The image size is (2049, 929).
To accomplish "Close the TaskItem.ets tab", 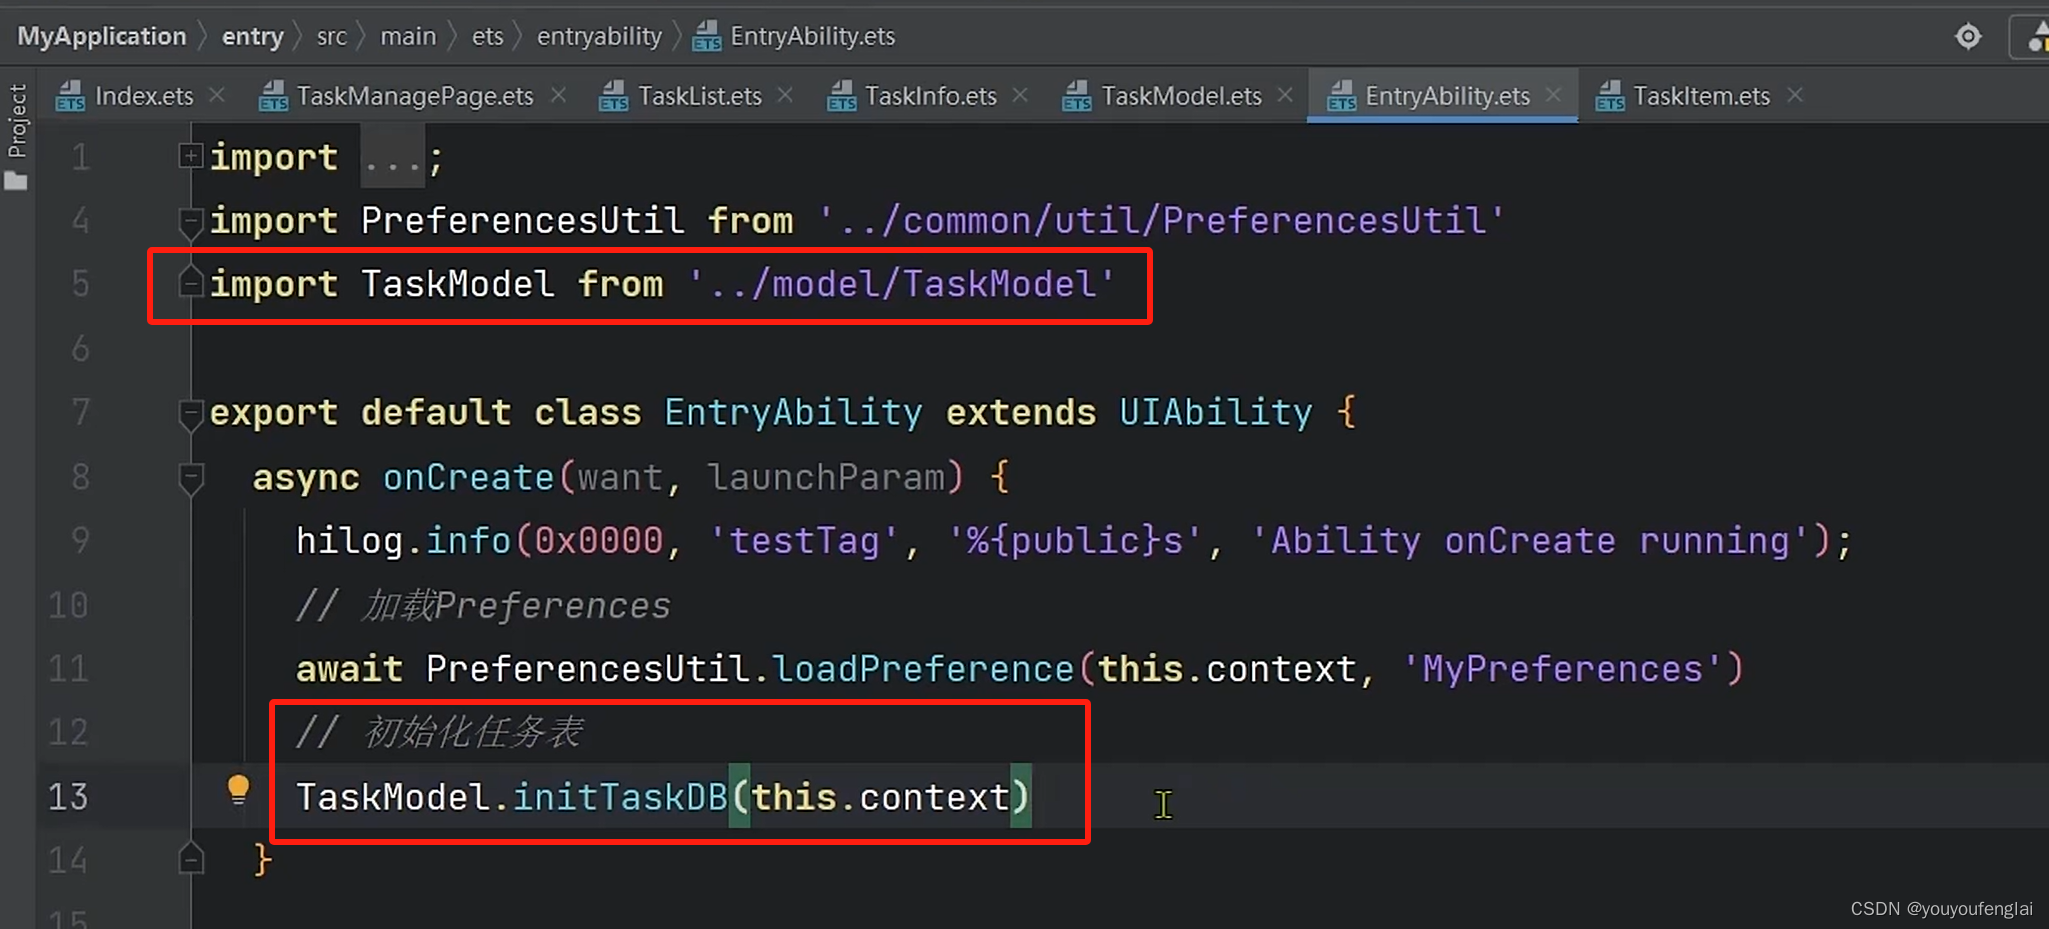I will coord(1795,95).
